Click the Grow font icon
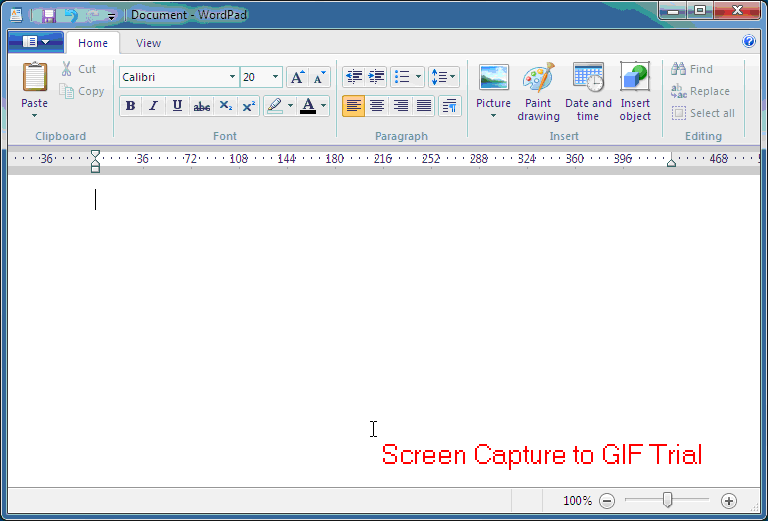This screenshot has height=521, width=768. [x=297, y=77]
